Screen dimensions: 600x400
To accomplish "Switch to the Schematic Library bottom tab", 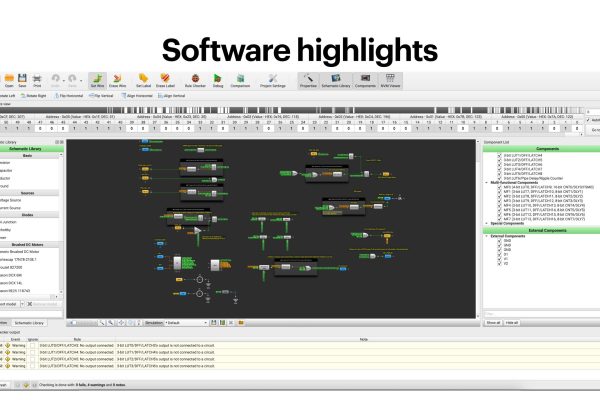I will [x=29, y=323].
